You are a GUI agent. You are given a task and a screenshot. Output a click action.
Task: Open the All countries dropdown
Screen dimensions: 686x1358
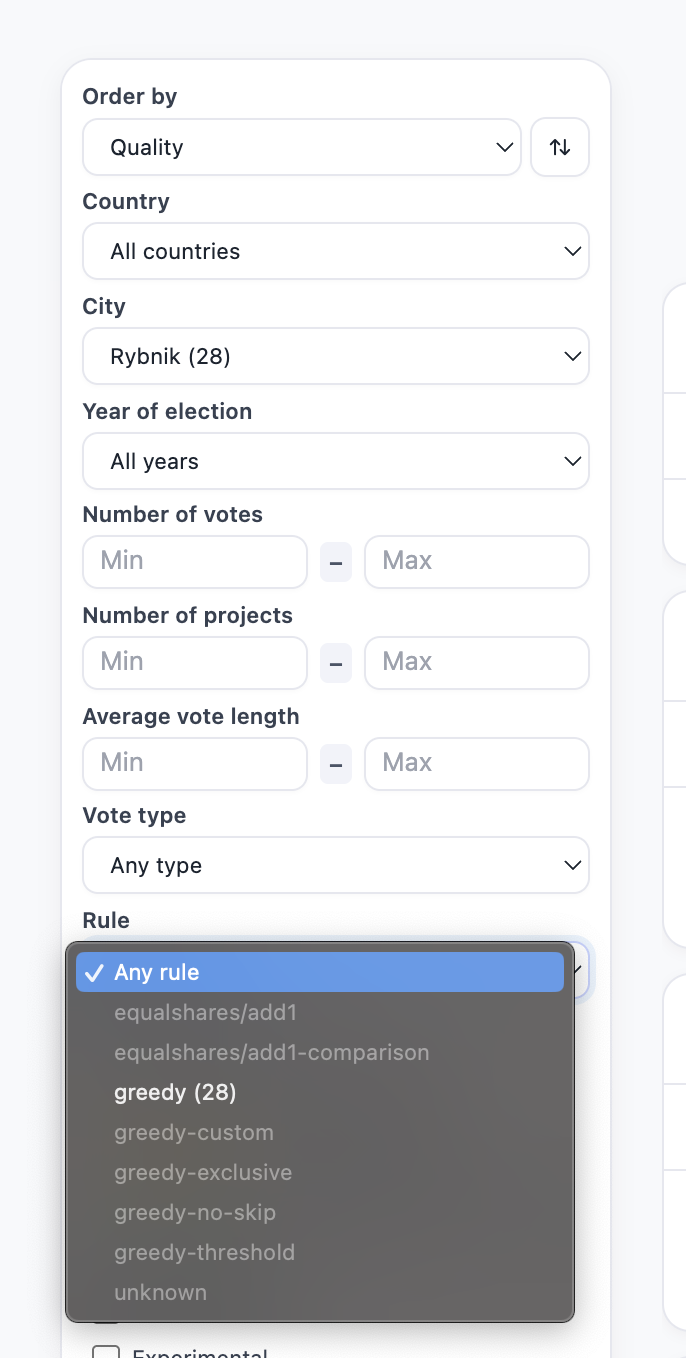click(x=336, y=251)
